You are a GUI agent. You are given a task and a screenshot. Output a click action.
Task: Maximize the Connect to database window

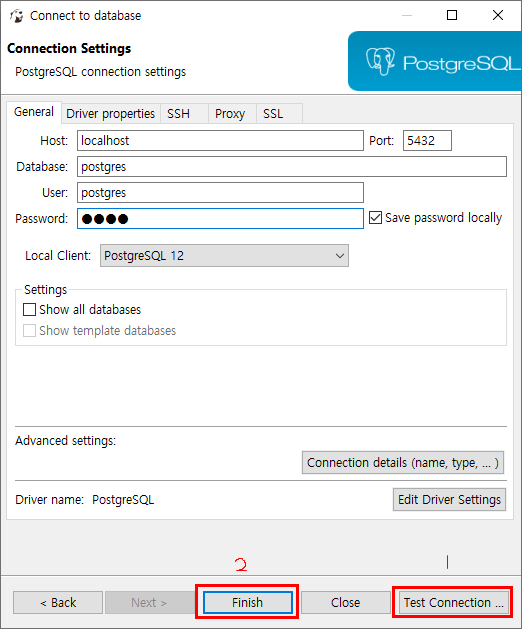point(452,15)
